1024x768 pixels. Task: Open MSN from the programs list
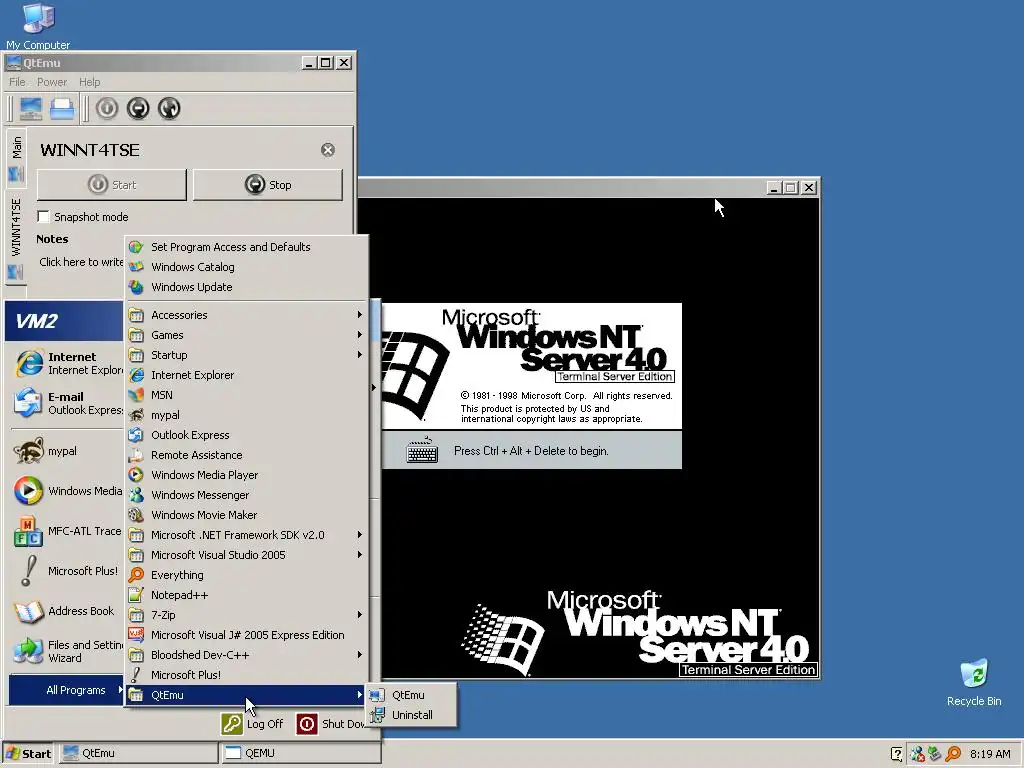247,395
